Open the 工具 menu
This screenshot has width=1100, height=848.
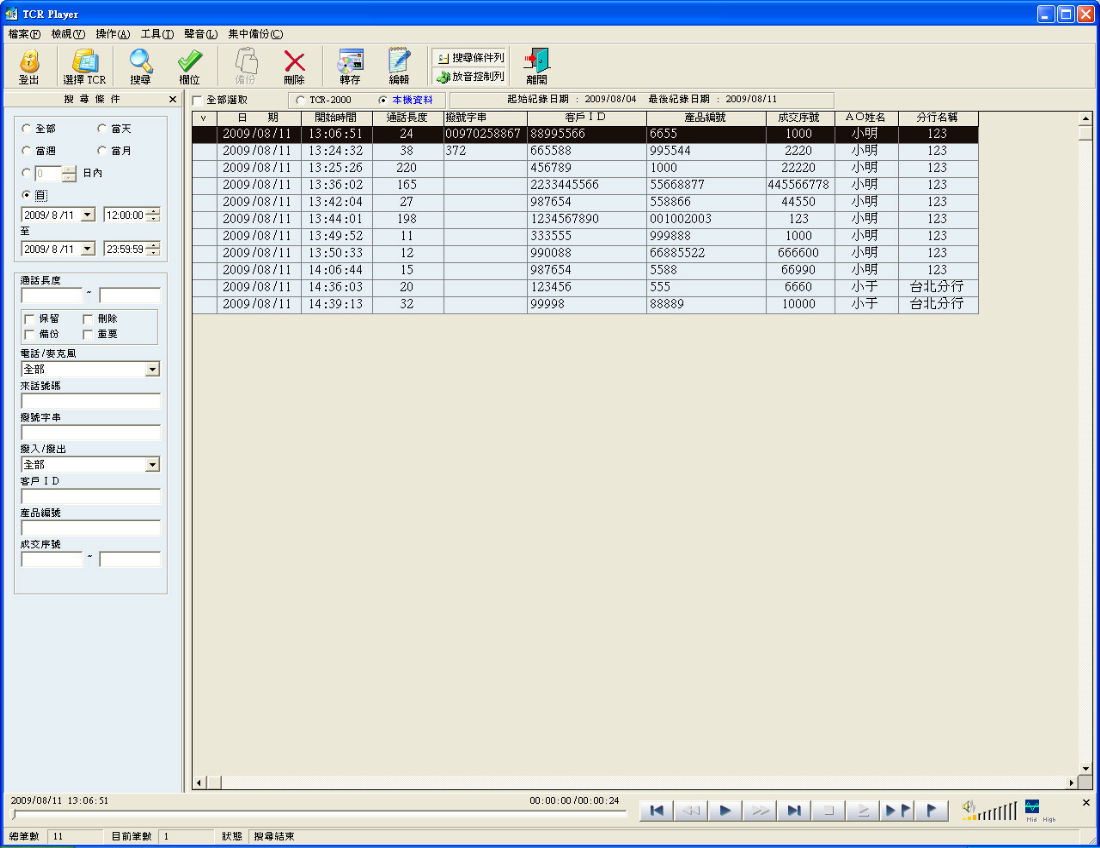click(x=157, y=34)
